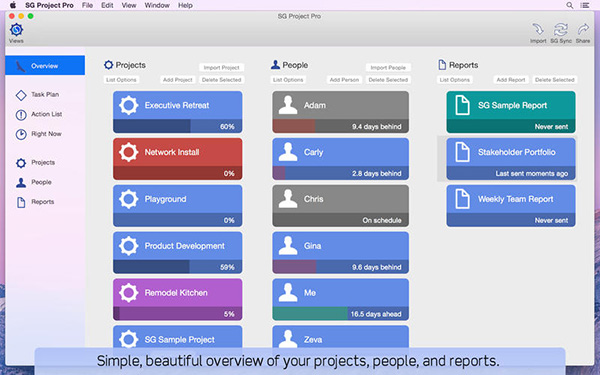Click the Add Project button
The height and width of the screenshot is (375, 600).
[178, 80]
